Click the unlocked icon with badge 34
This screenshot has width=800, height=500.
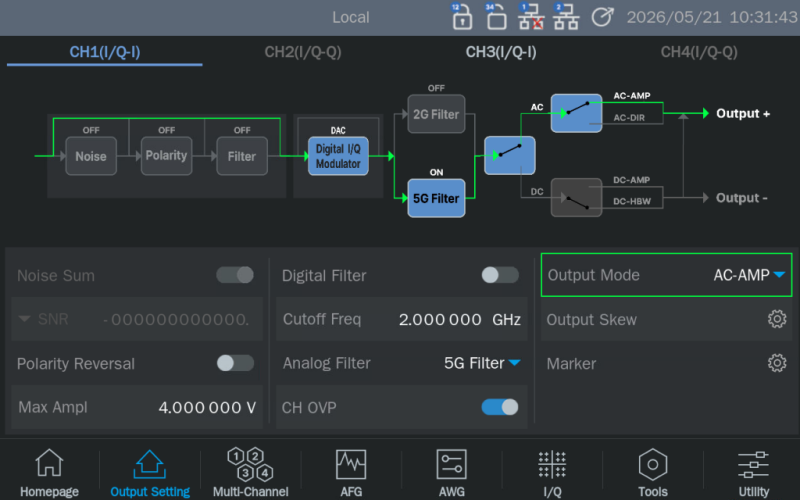(x=495, y=17)
